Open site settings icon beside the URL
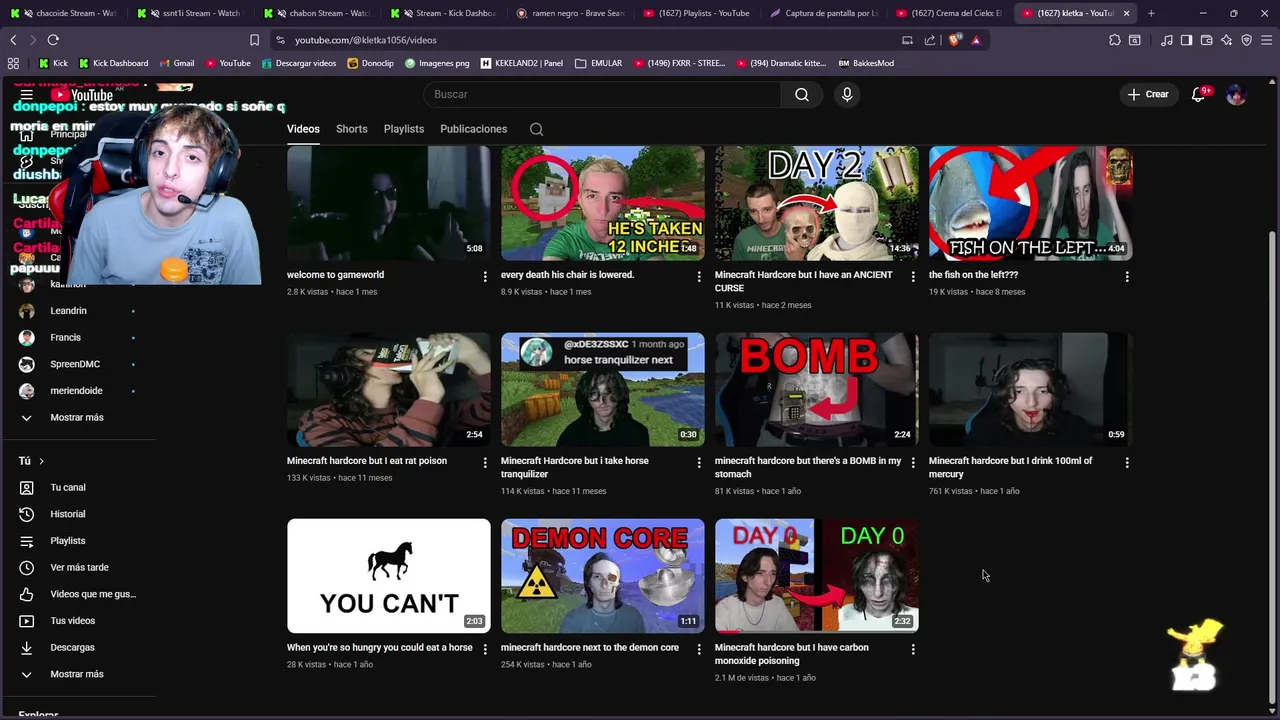 [280, 40]
